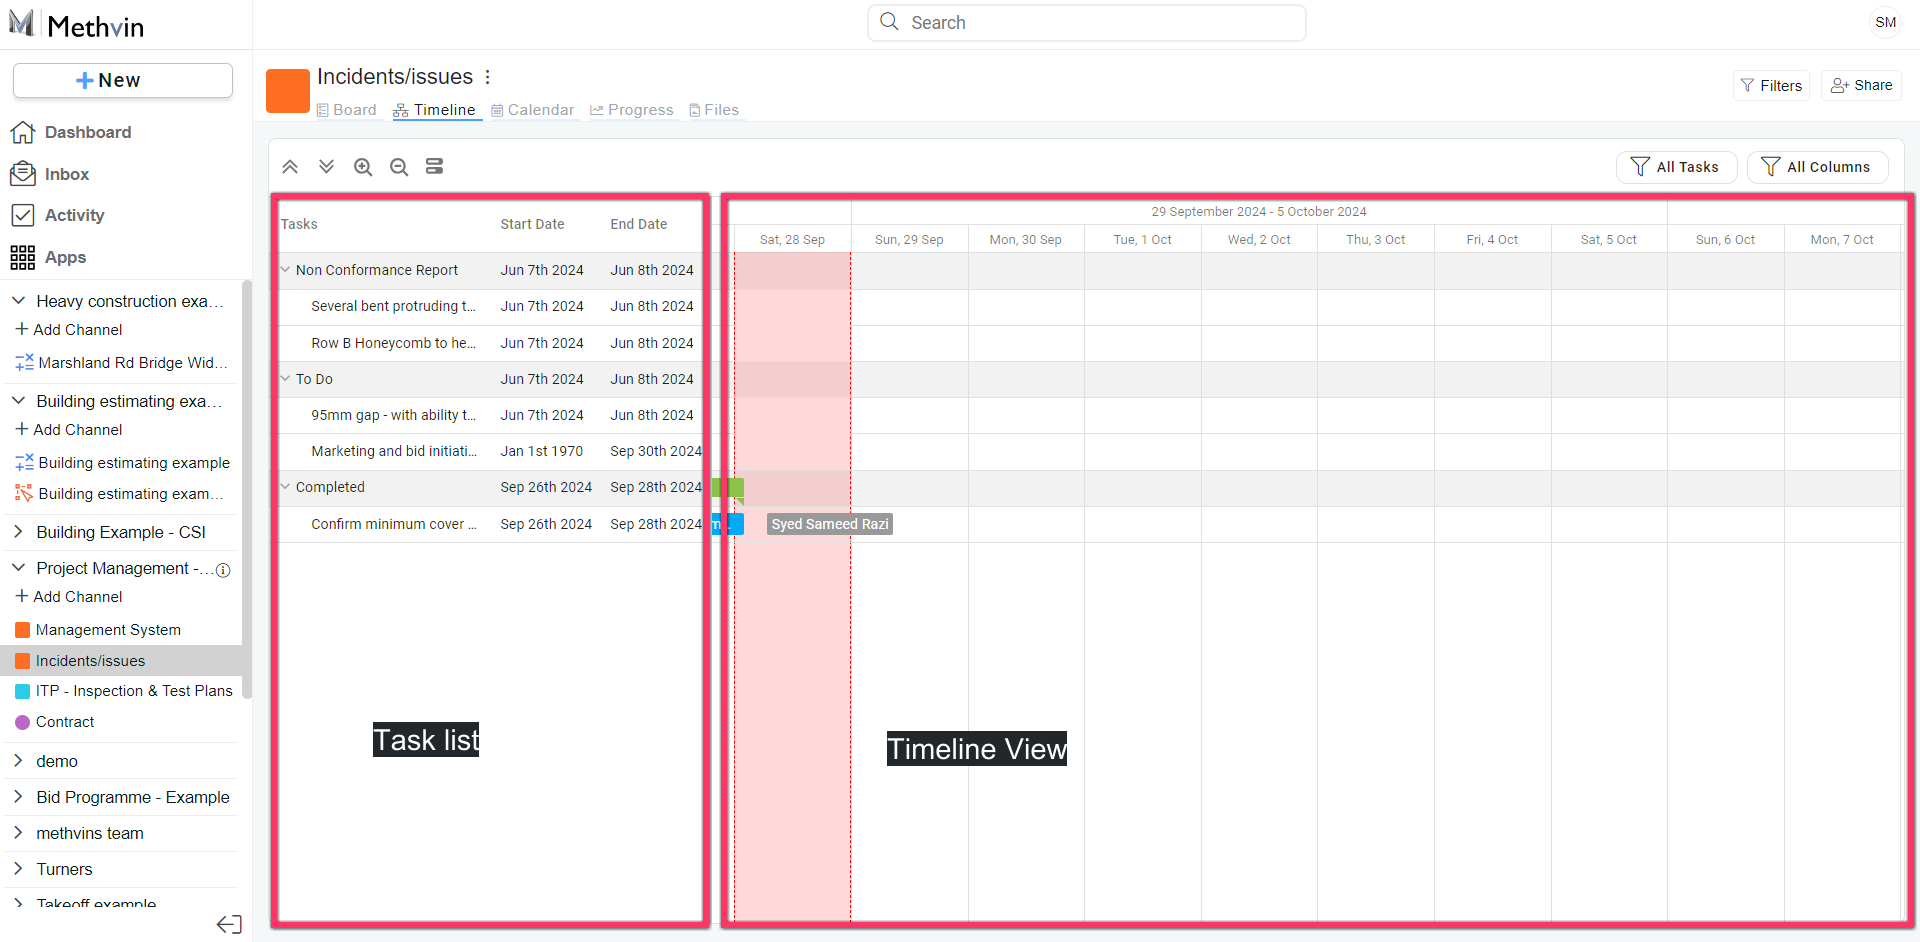Click the orange Incidents/issues color square

[288, 91]
